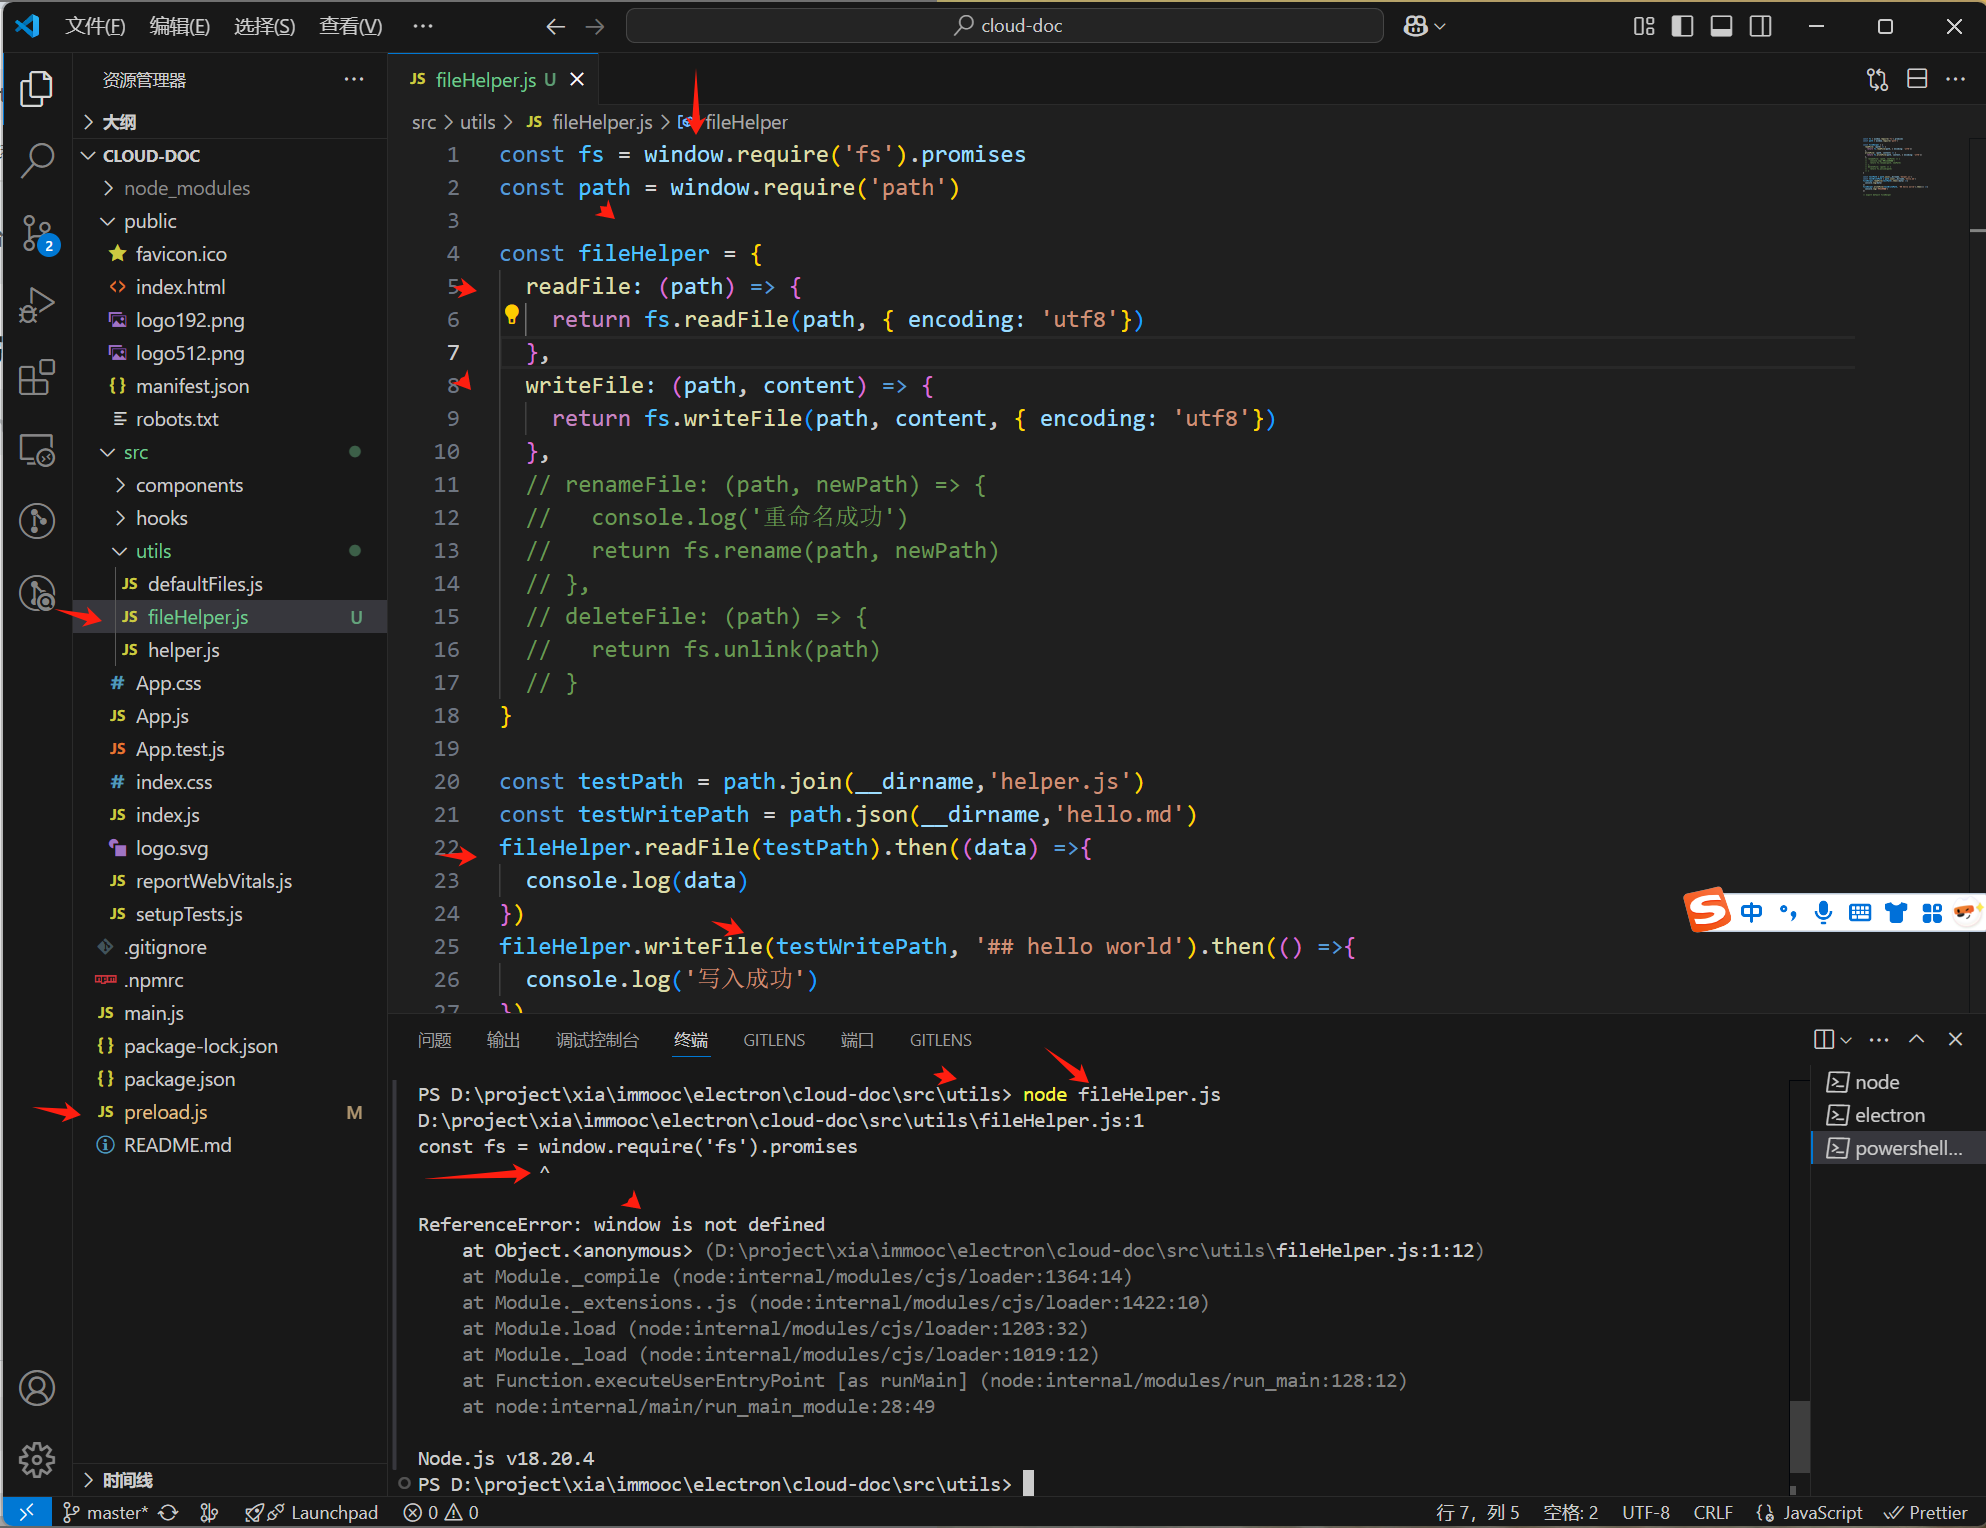Open the Search view in activity bar
The width and height of the screenshot is (1986, 1528).
tap(37, 160)
